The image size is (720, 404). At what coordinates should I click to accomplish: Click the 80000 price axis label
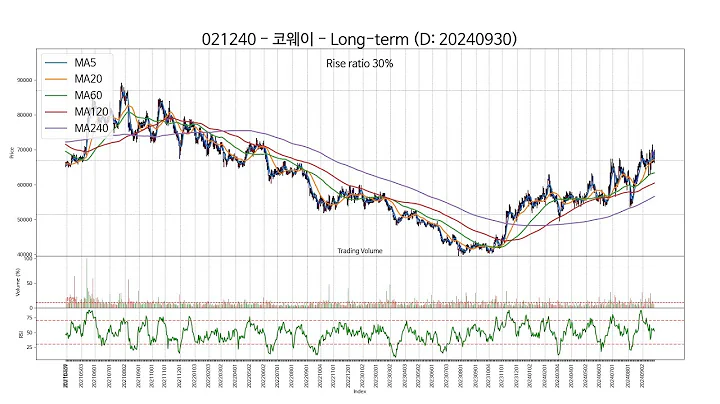(25, 115)
